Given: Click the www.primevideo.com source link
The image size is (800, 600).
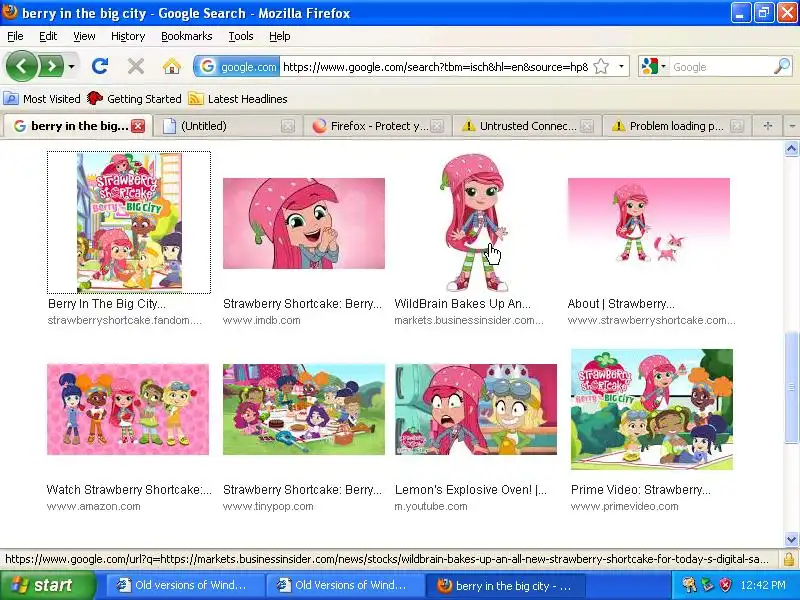Looking at the screenshot, I should [x=624, y=507].
